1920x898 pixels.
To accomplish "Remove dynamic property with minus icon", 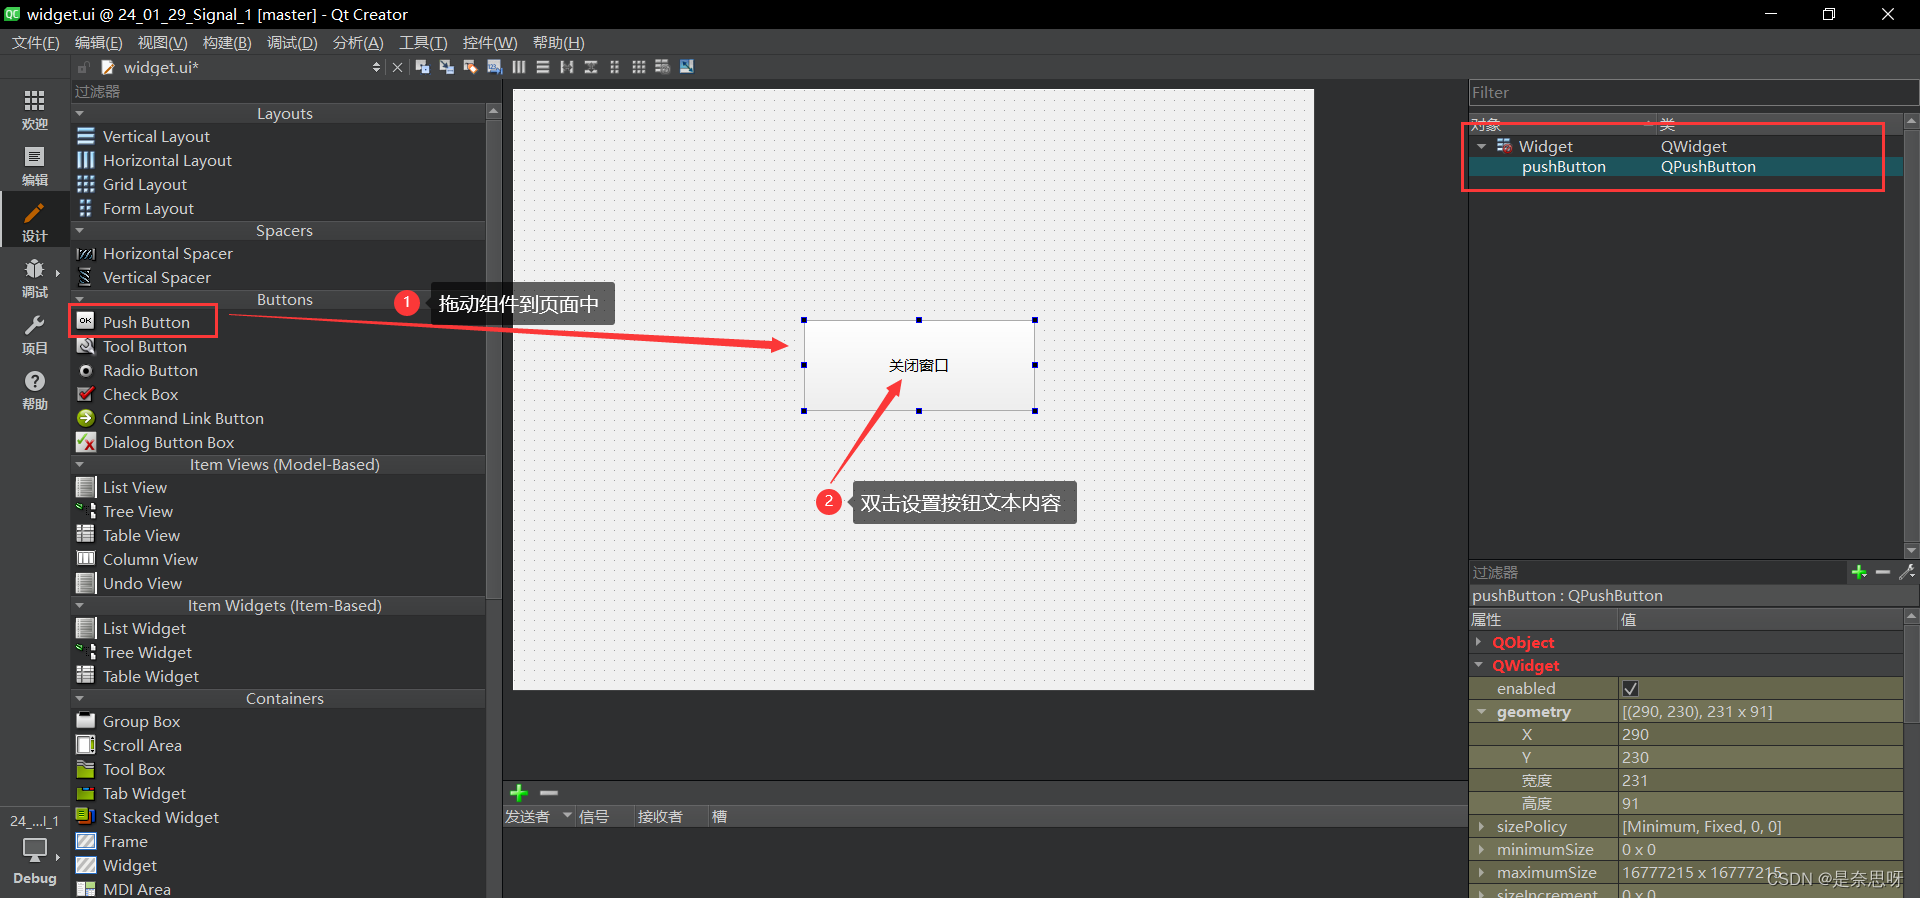I will (1883, 572).
